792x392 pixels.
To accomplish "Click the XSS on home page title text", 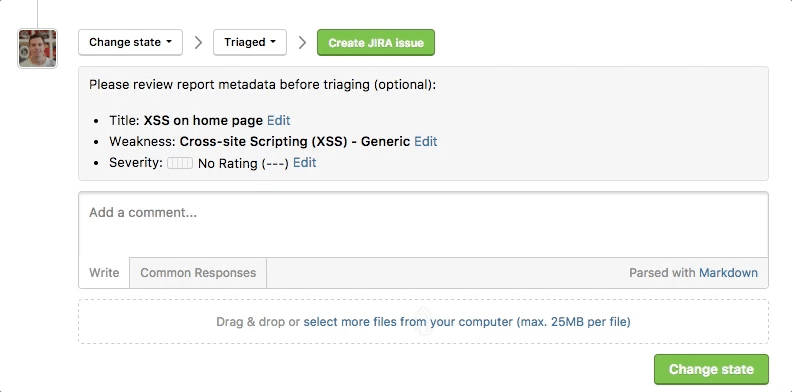I will click(203, 121).
